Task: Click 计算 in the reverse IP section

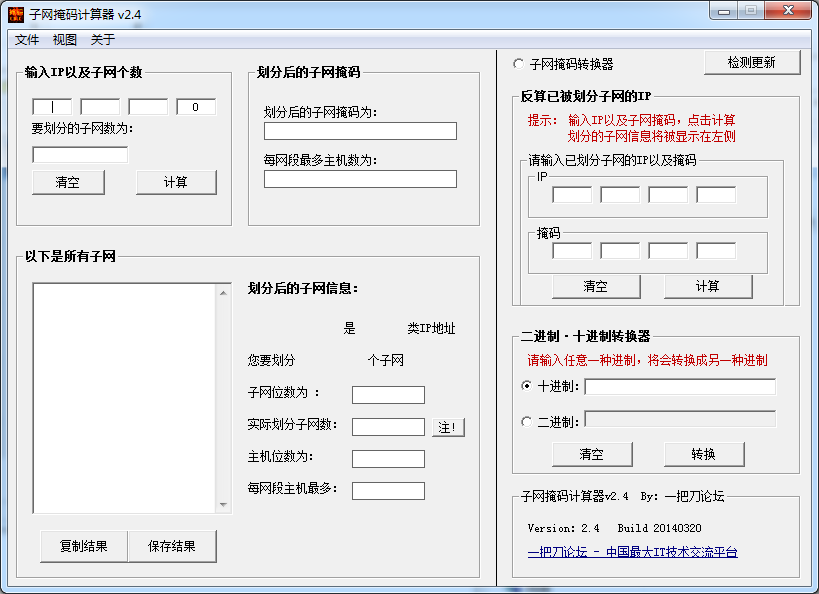Action: click(708, 286)
